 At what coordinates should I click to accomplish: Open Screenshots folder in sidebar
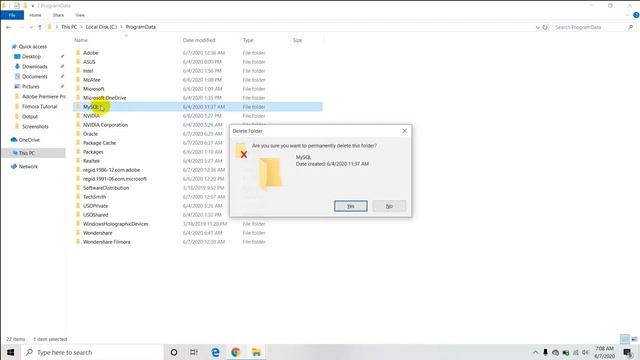(35, 127)
